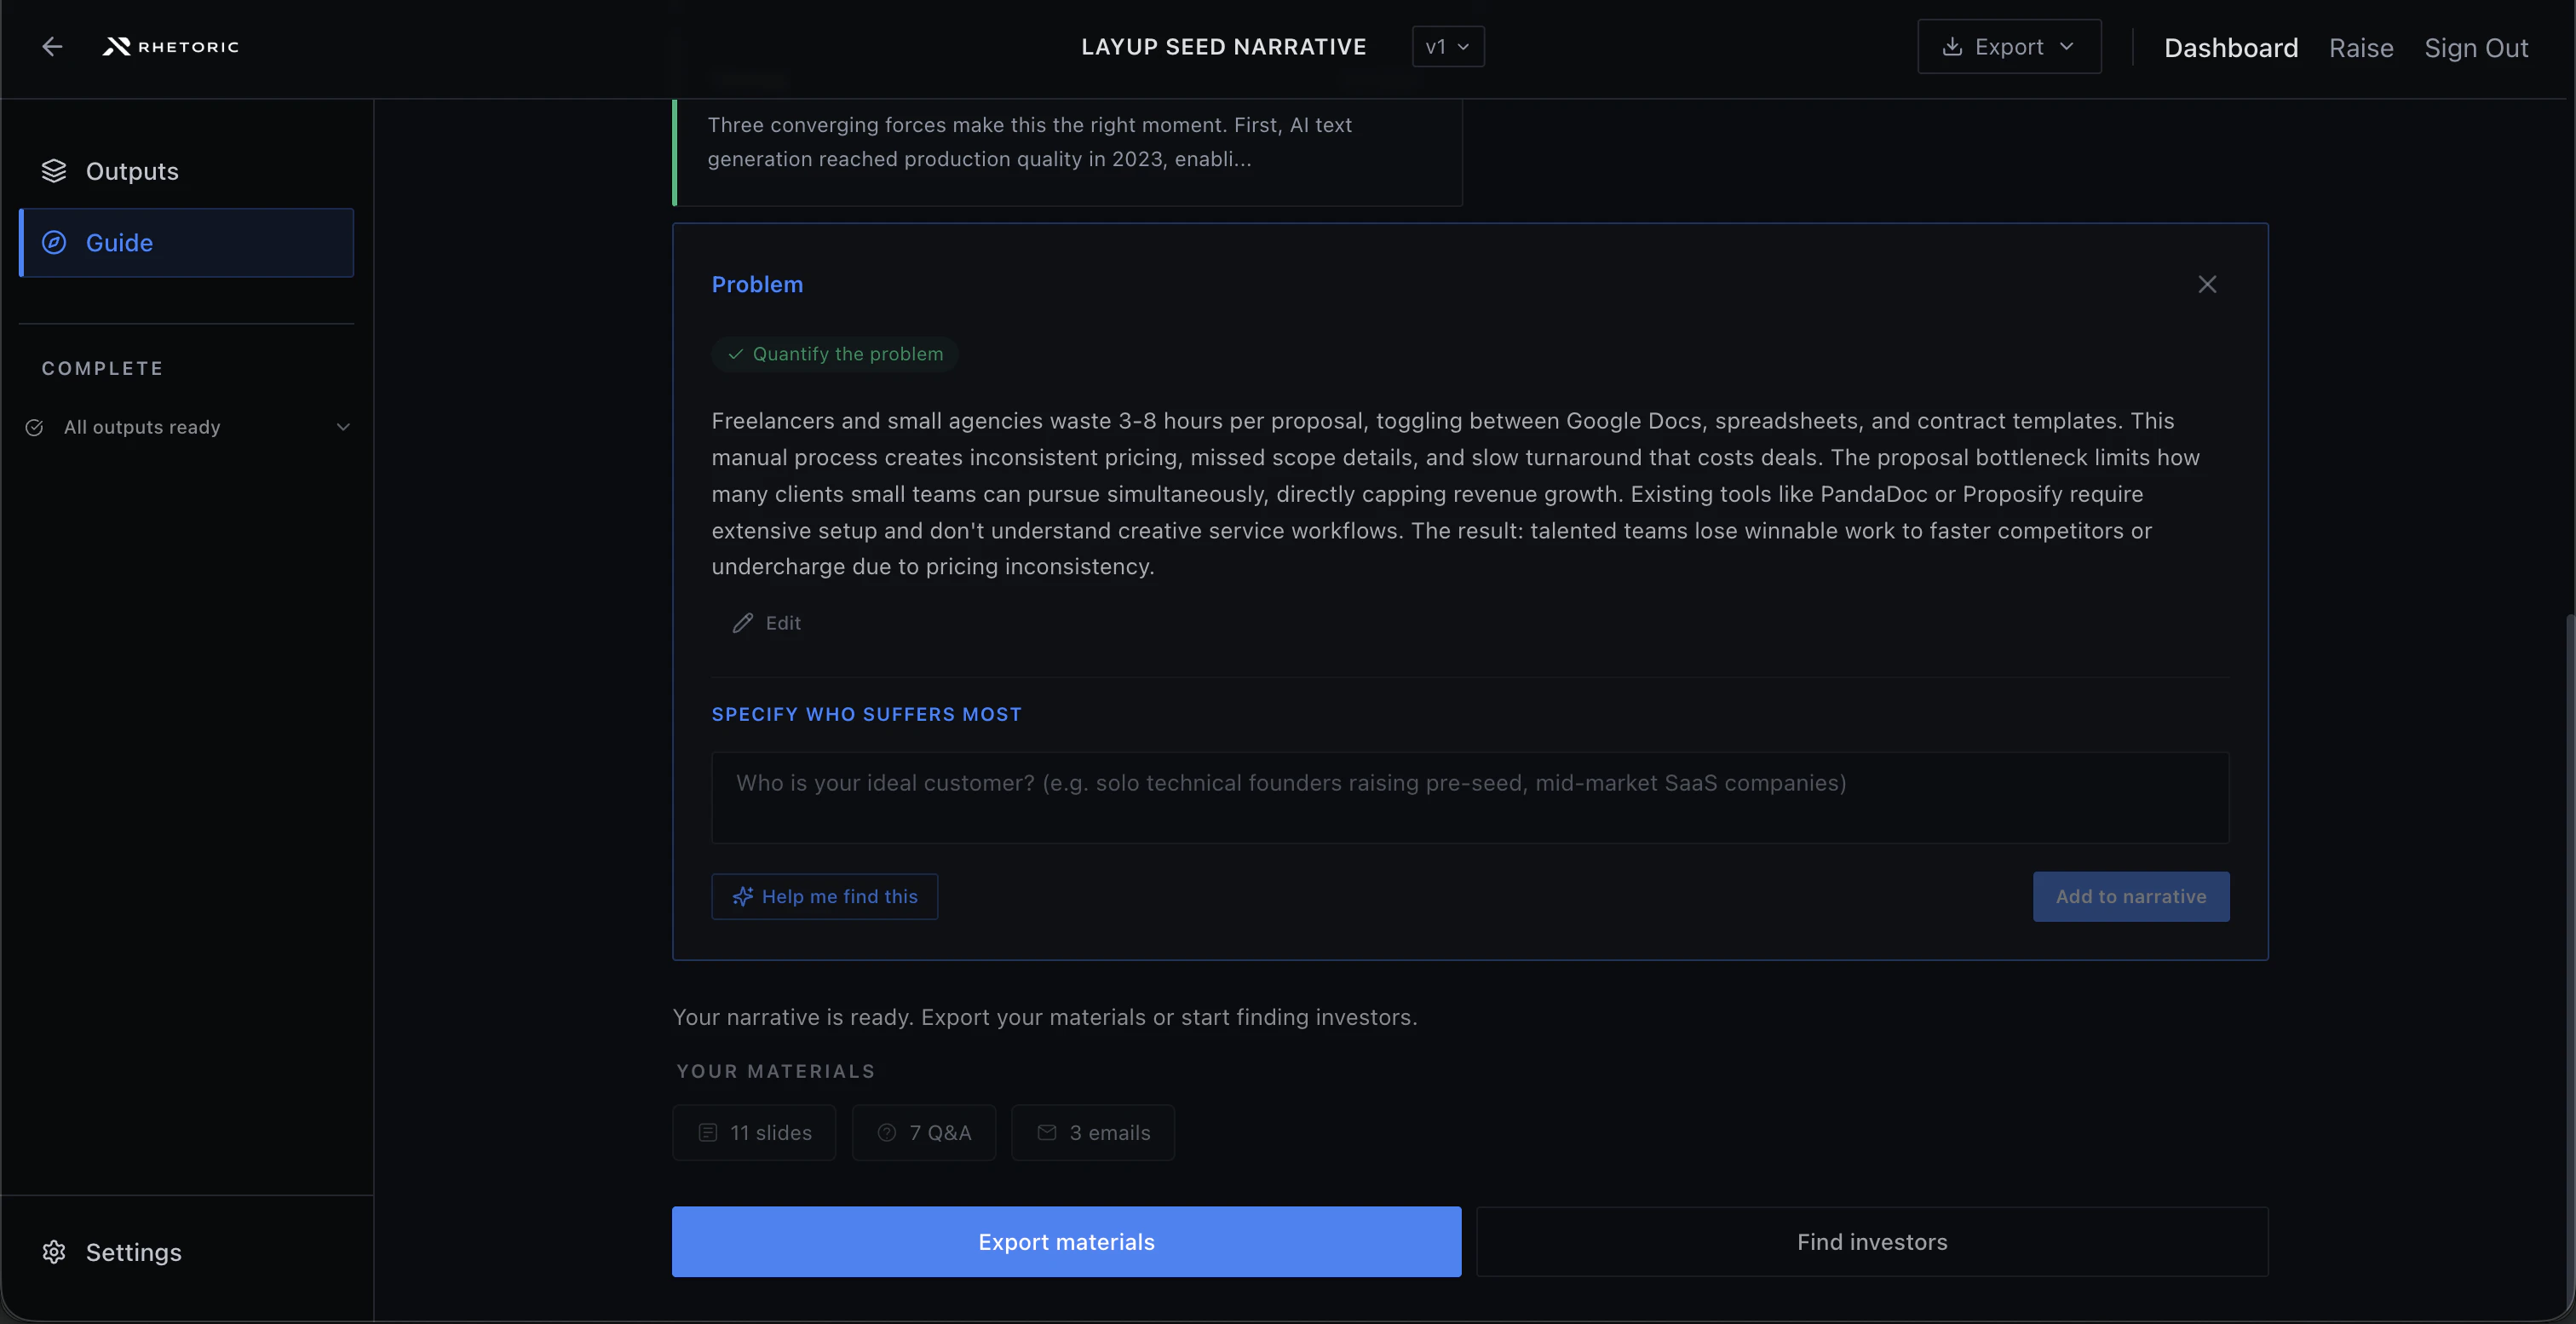The width and height of the screenshot is (2576, 1324).
Task: Click the Rhetoric logo
Action: click(171, 47)
